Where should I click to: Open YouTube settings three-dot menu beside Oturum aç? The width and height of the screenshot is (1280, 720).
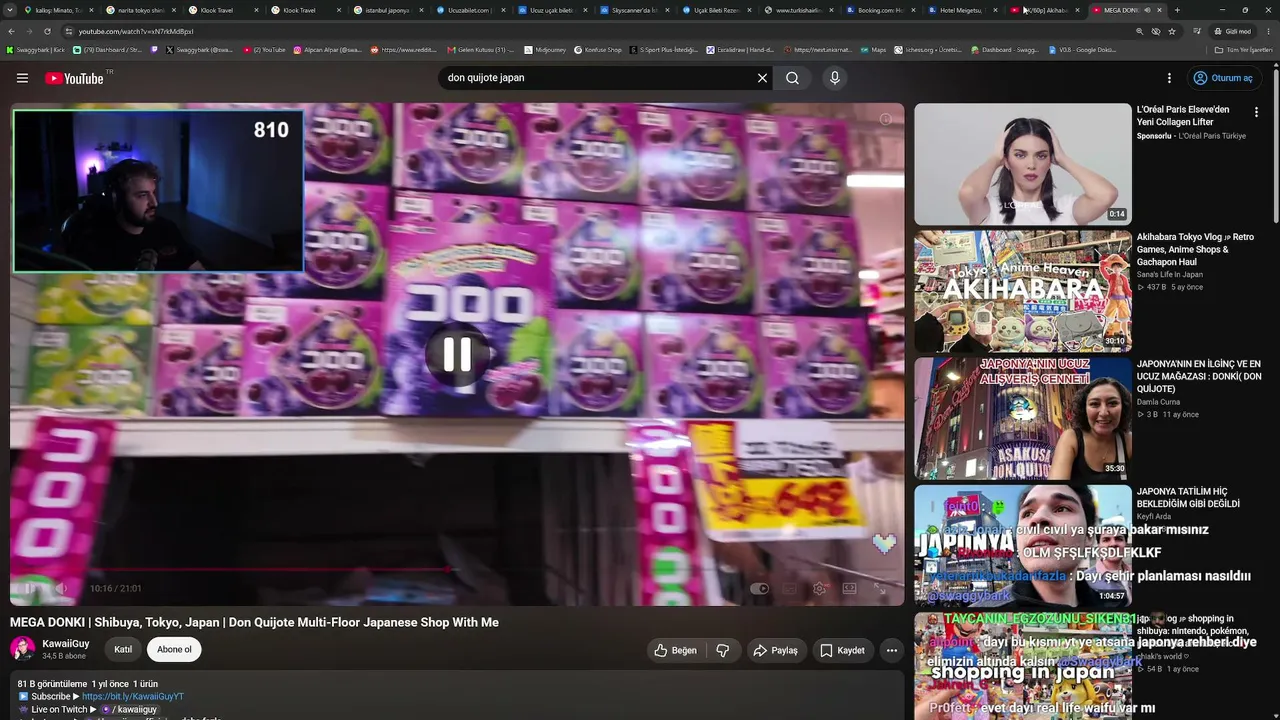point(1169,78)
